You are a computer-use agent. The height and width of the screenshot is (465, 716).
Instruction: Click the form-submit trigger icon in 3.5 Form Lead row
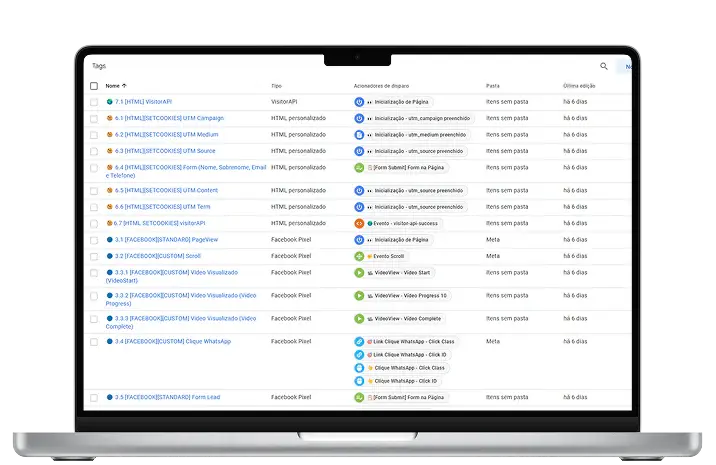coord(359,397)
